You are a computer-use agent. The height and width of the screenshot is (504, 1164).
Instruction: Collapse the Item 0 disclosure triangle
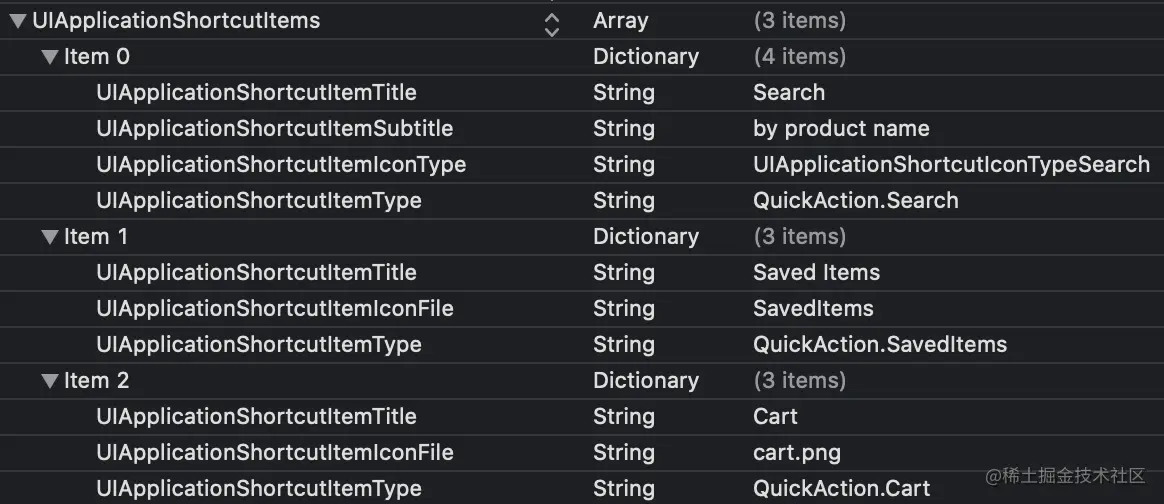(50, 57)
